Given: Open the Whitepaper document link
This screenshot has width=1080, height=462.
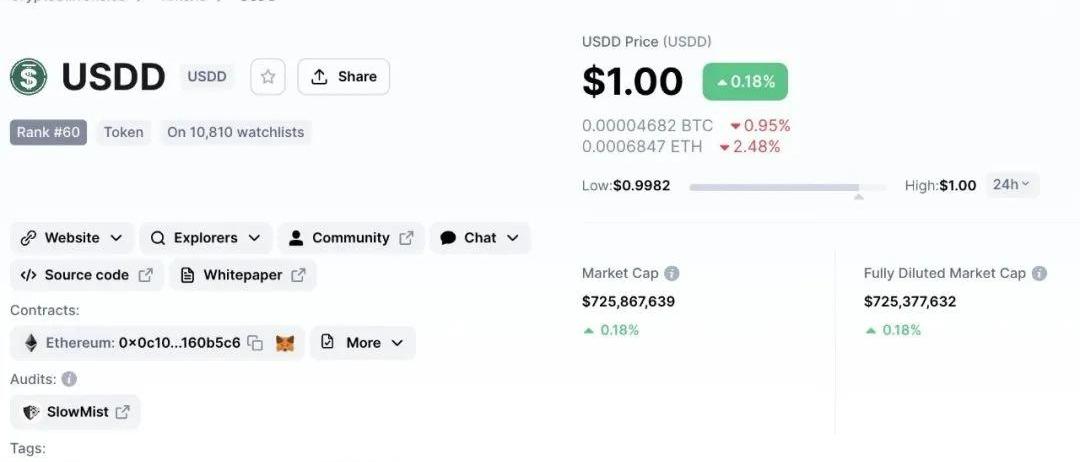Looking at the screenshot, I should pyautogui.click(x=243, y=275).
